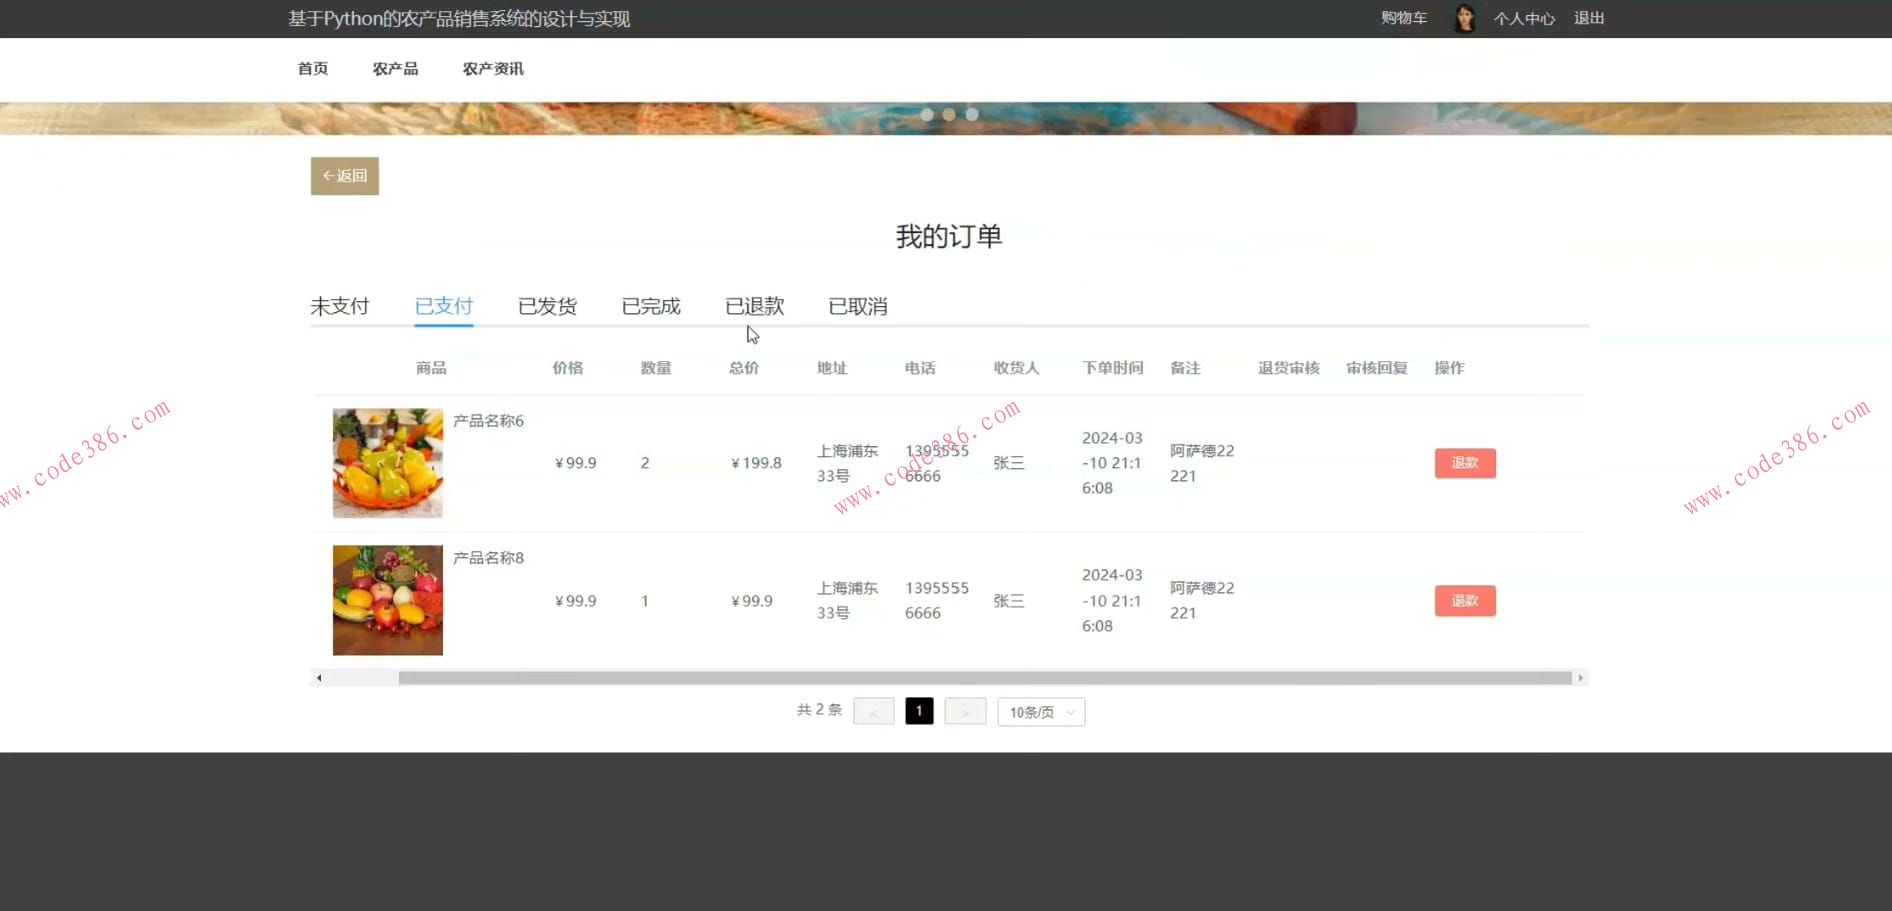The height and width of the screenshot is (911, 1892).
Task: Click the 产品名称8 product thumbnail
Action: pyautogui.click(x=387, y=599)
